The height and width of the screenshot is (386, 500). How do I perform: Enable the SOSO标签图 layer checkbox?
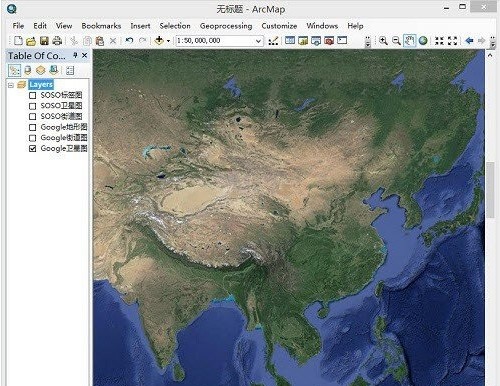(33, 96)
